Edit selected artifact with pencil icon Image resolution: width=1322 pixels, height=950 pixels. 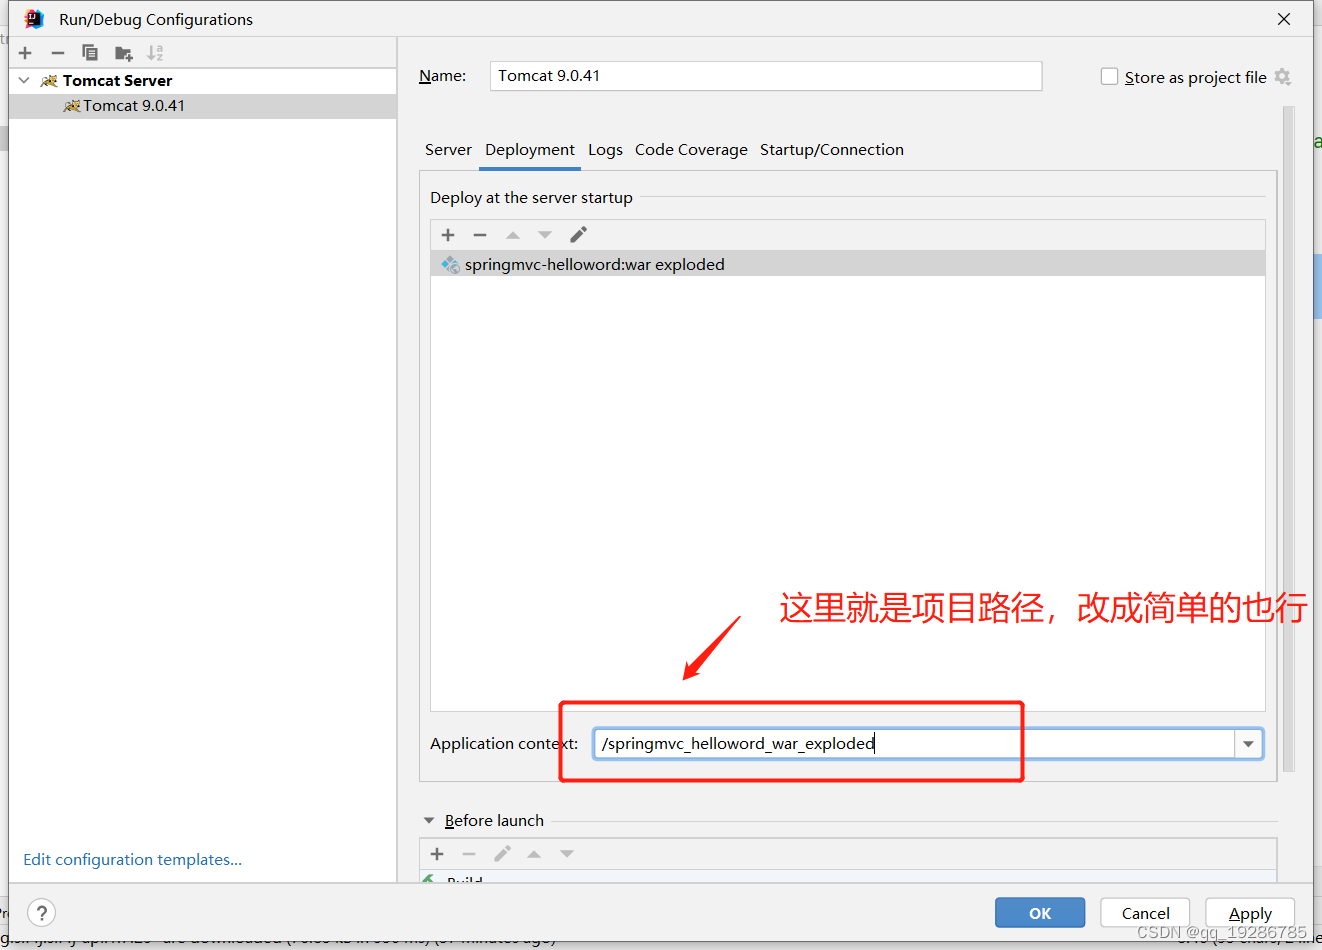click(578, 235)
